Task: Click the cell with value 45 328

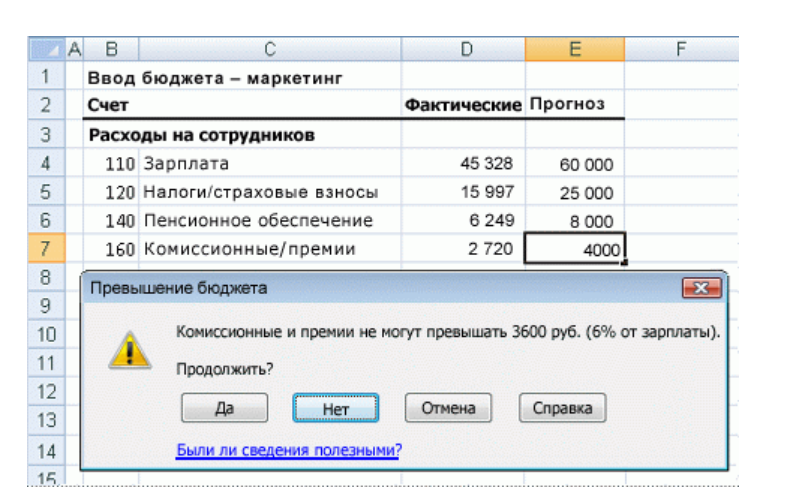Action: coord(463,164)
